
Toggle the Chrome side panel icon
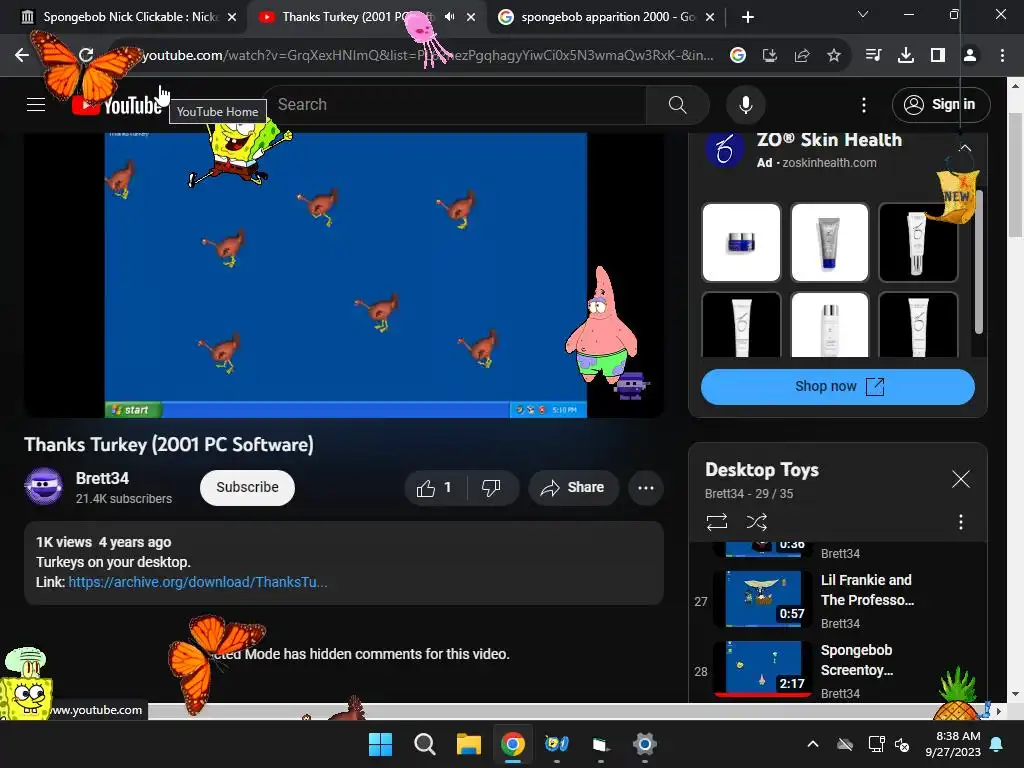coord(938,56)
